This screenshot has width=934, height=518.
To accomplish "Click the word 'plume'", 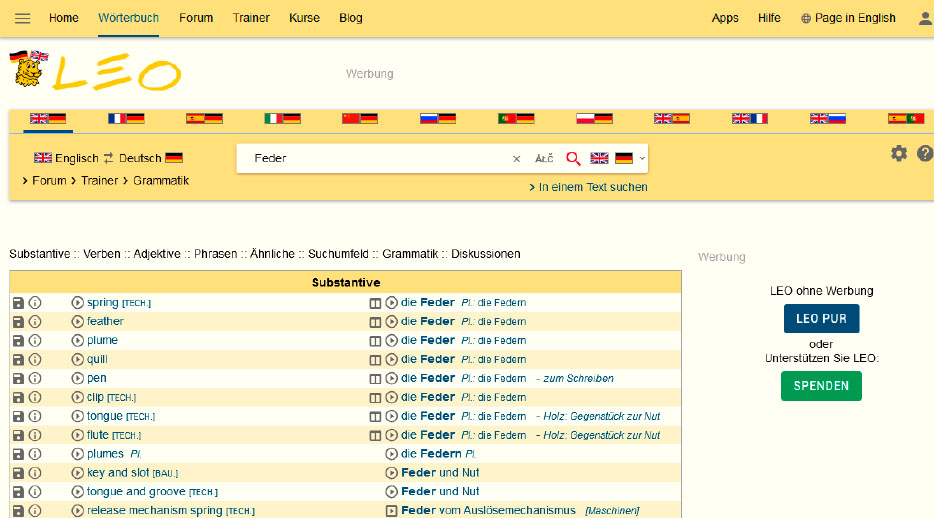I will point(102,340).
